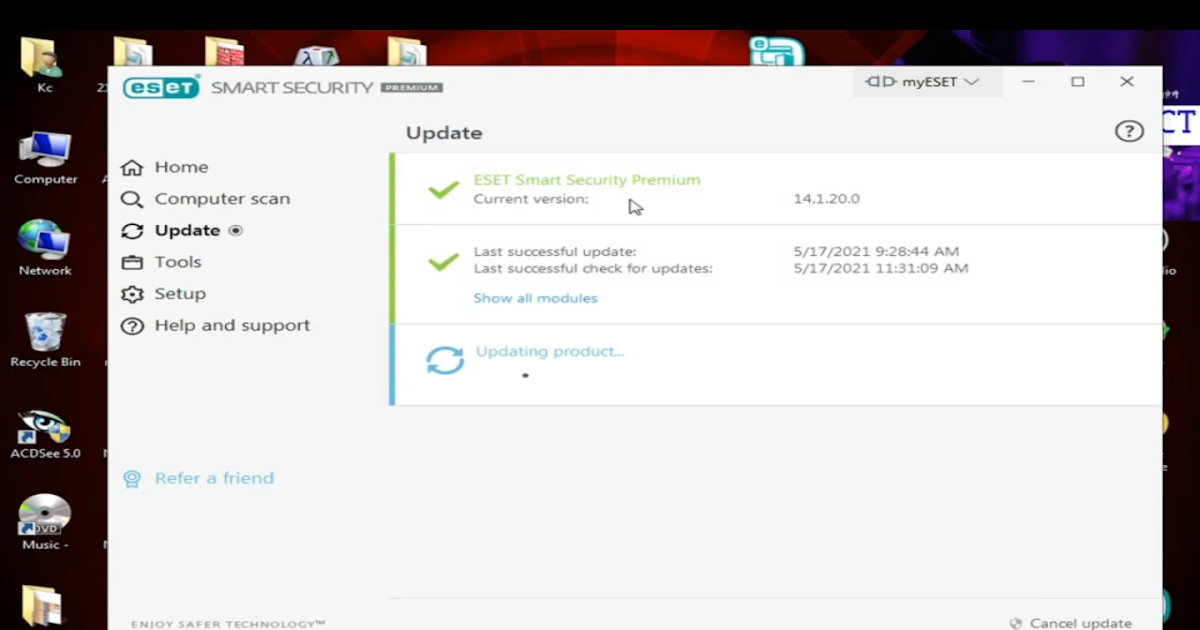Click the Updating product text

(x=550, y=351)
